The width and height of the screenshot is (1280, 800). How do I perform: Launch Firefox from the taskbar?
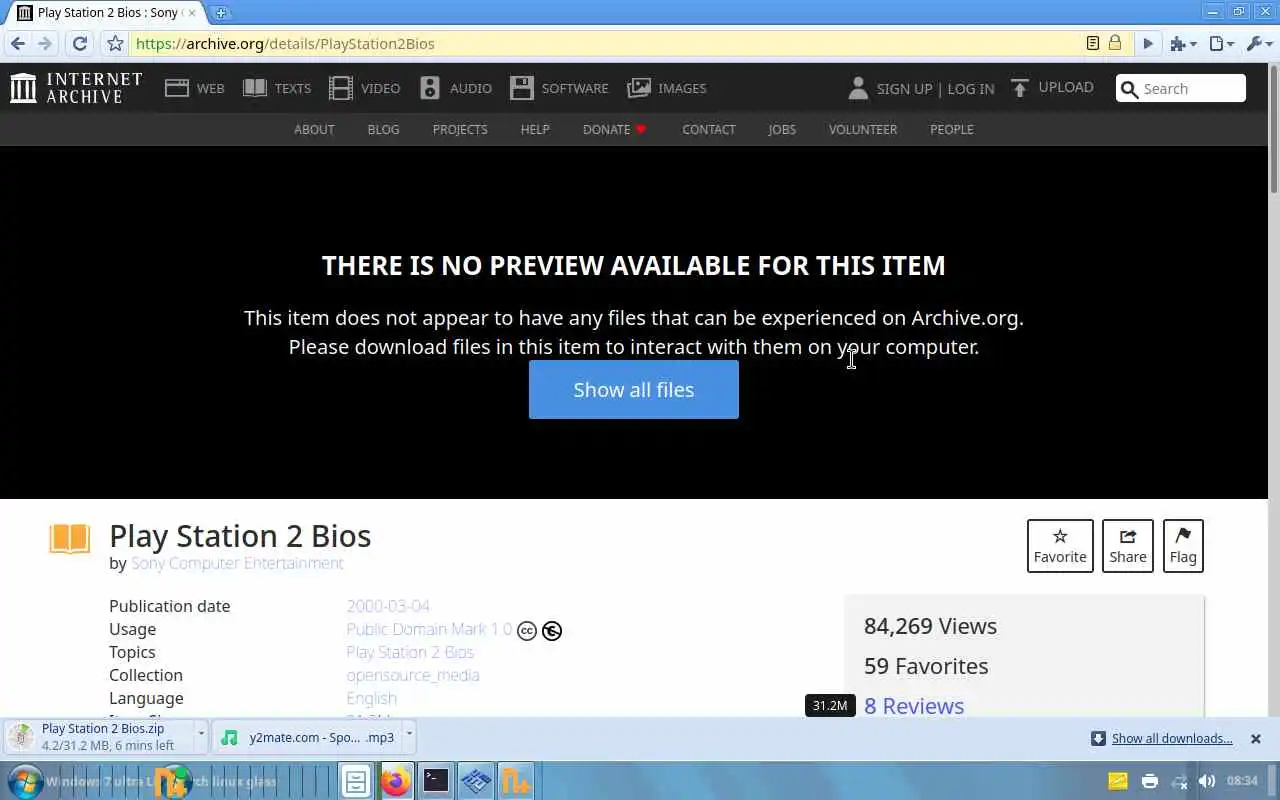[395, 781]
